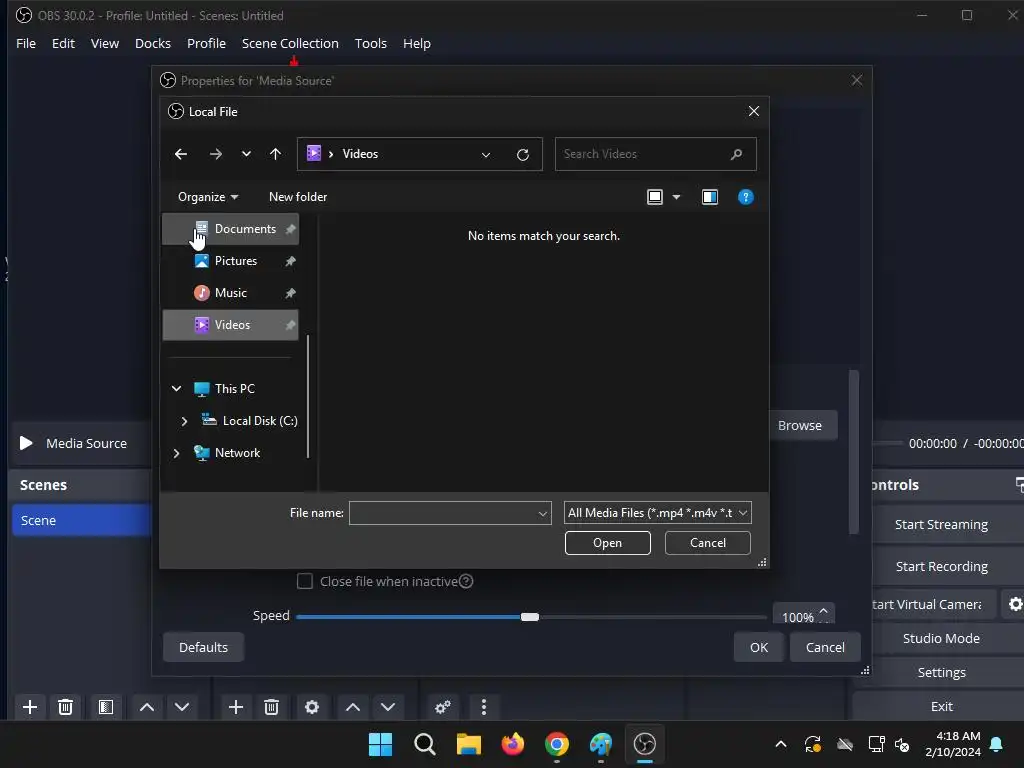The height and width of the screenshot is (768, 1024).
Task: Expand Local Disk (C:)
Action: coord(184,421)
